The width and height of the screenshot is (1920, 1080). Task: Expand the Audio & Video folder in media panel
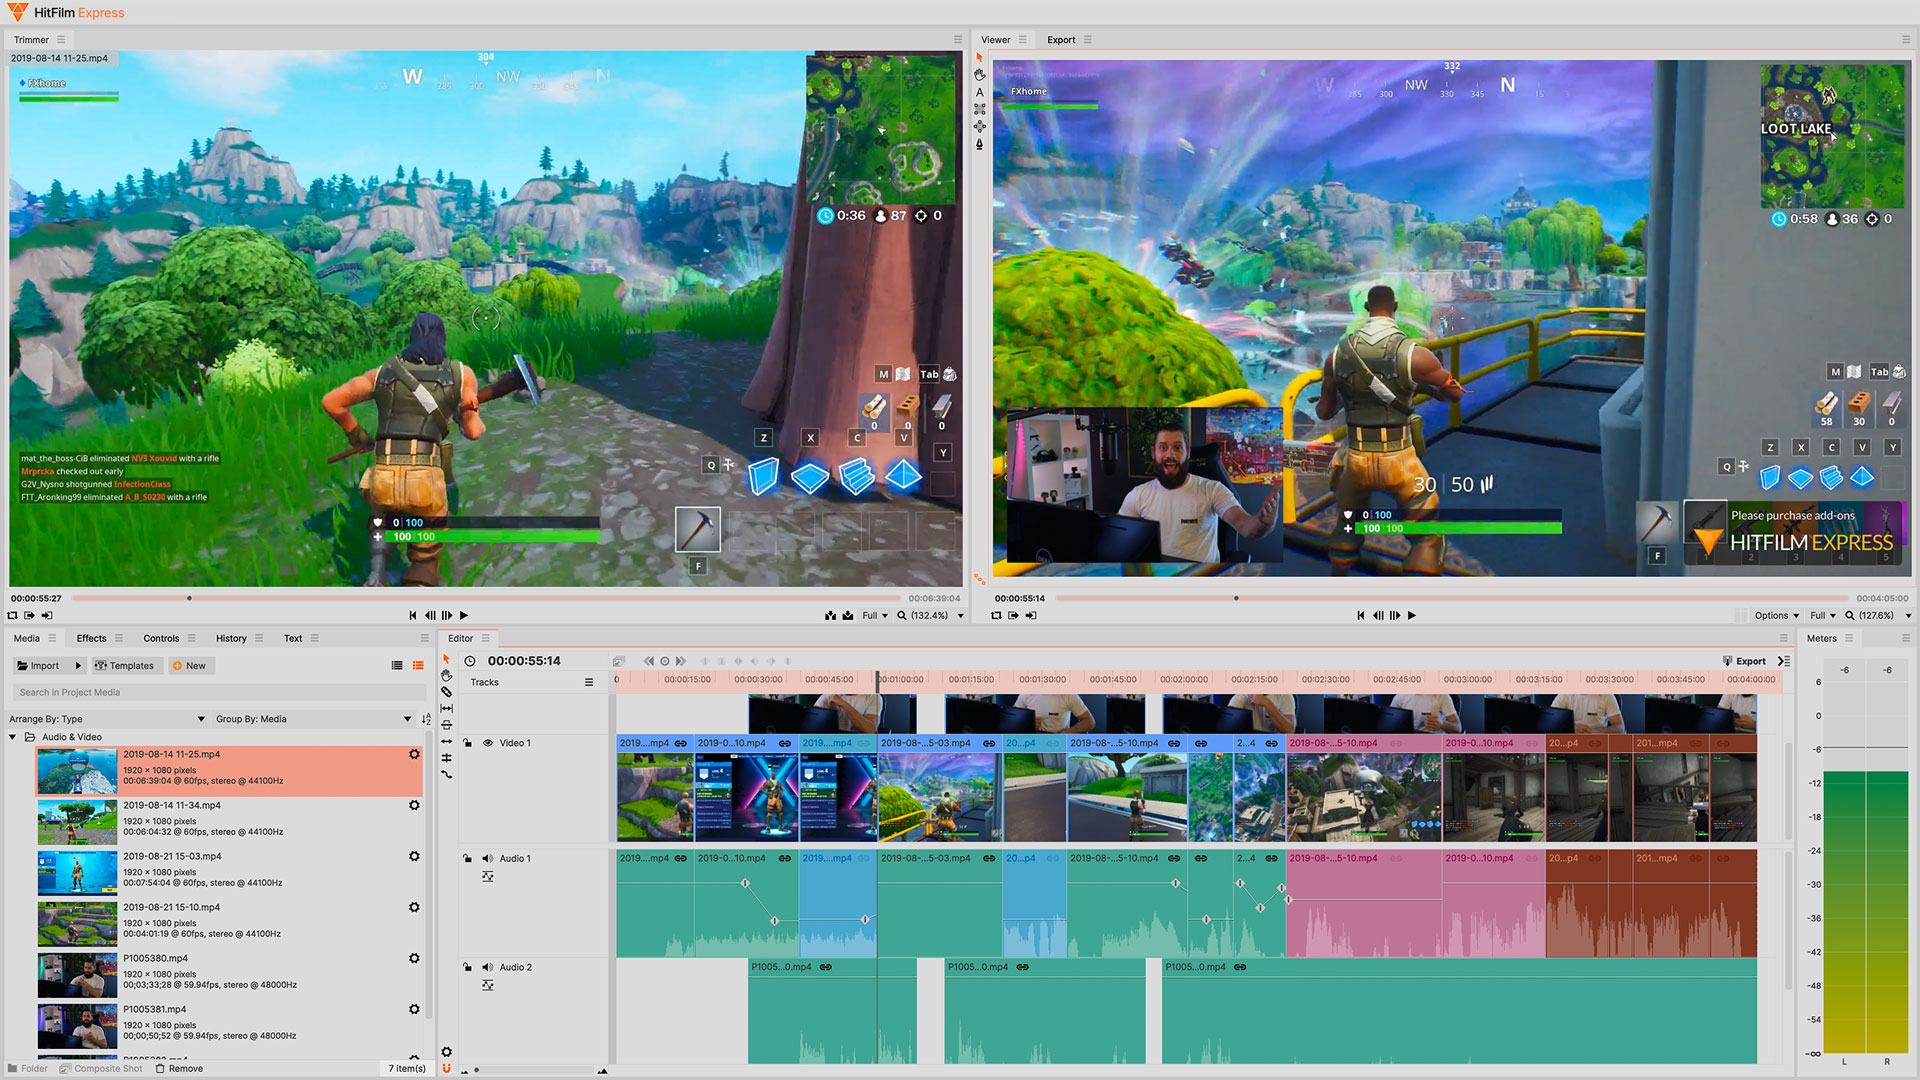click(x=13, y=736)
